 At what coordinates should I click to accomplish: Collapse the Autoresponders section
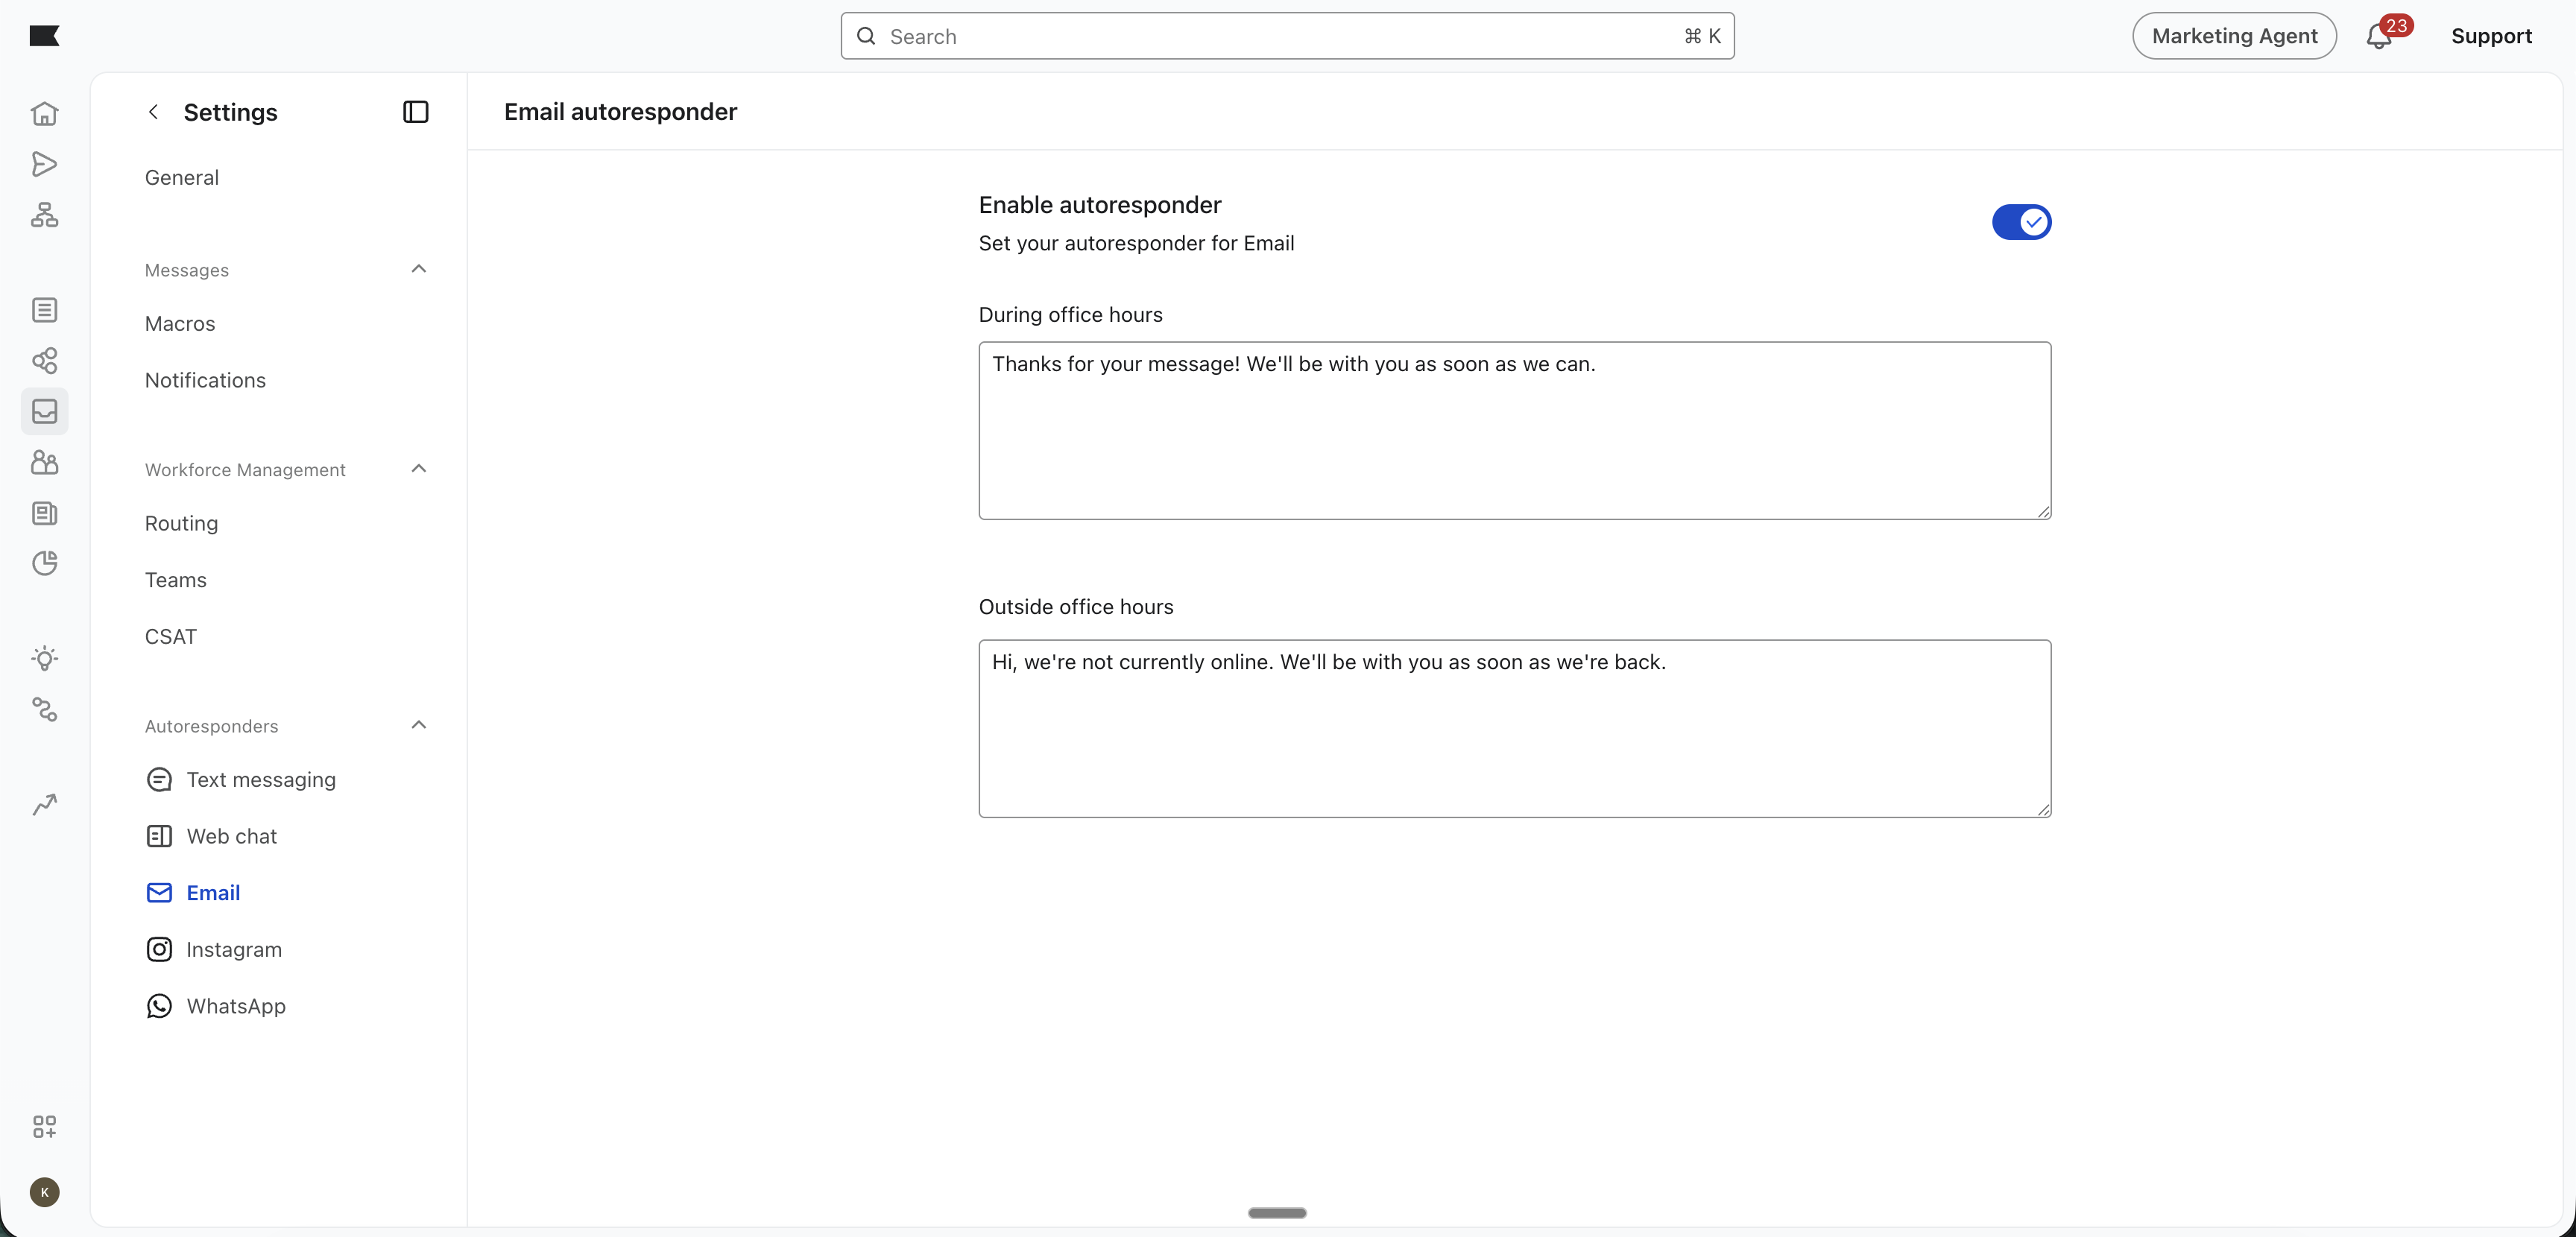tap(418, 725)
